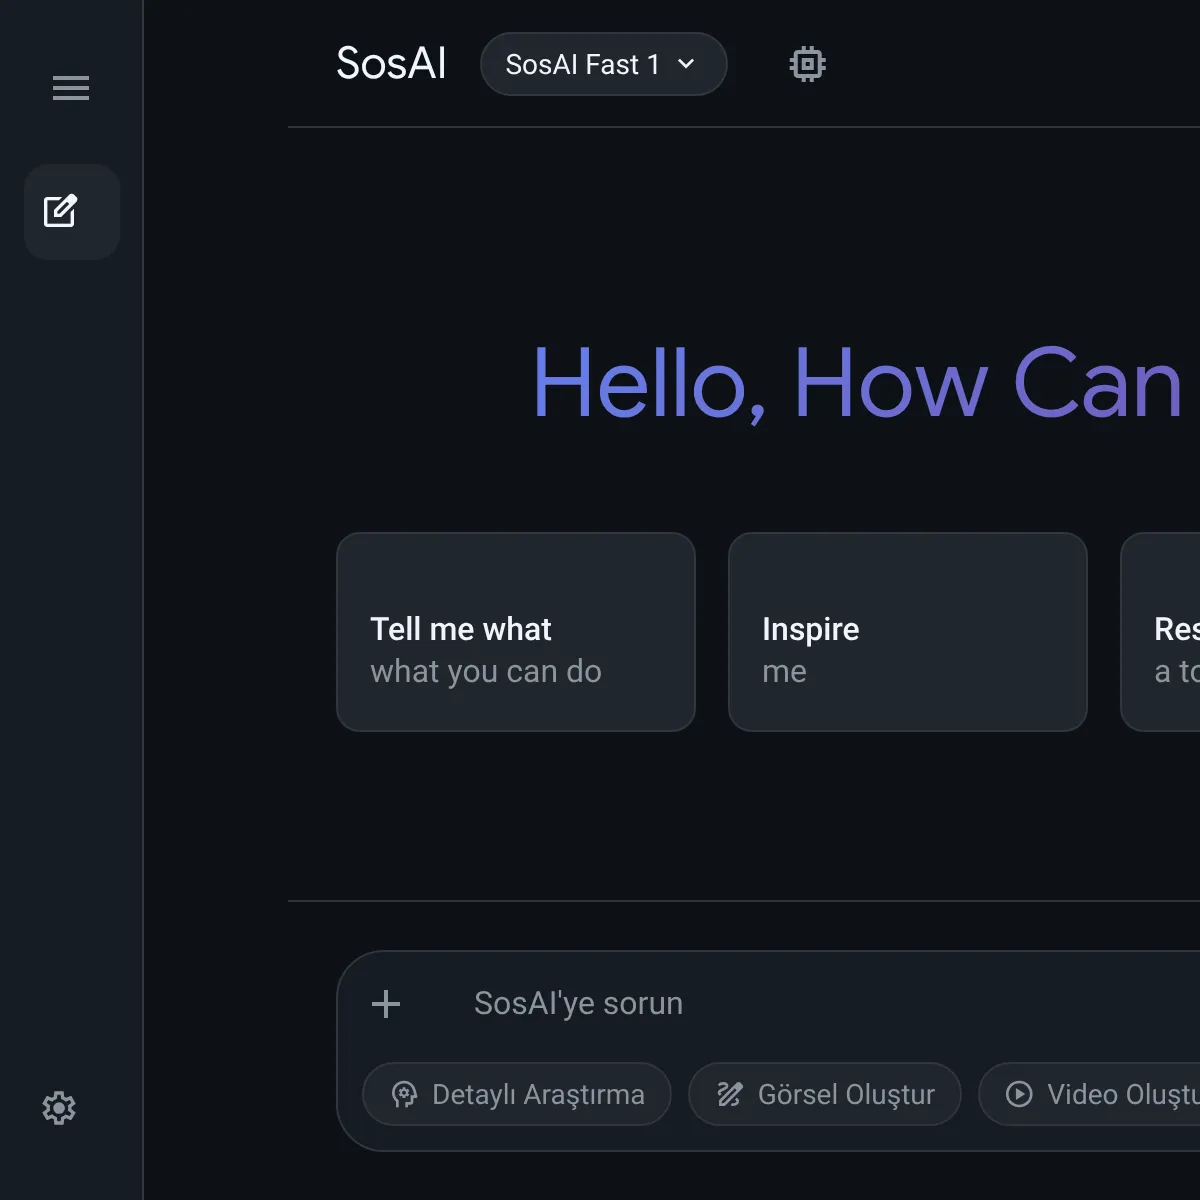
Task: Click the 'what you can do' subtitle text
Action: tap(486, 672)
